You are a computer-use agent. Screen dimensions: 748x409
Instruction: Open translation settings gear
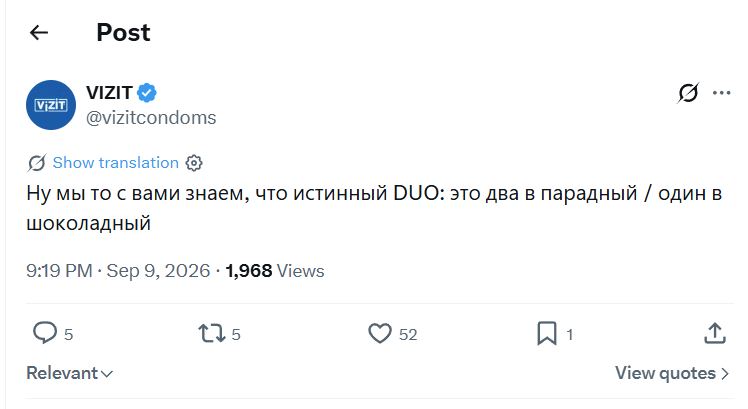[x=194, y=163]
